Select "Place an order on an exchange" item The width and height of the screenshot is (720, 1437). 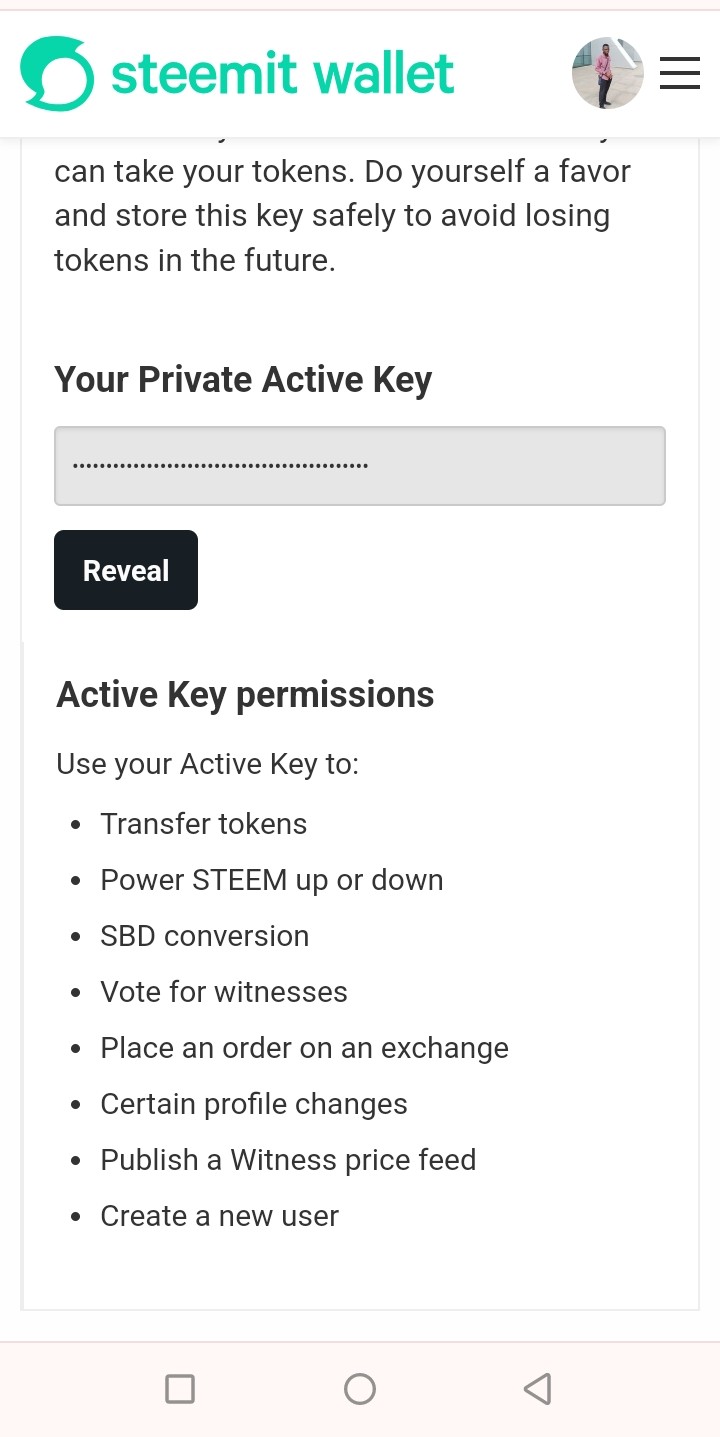click(304, 1048)
